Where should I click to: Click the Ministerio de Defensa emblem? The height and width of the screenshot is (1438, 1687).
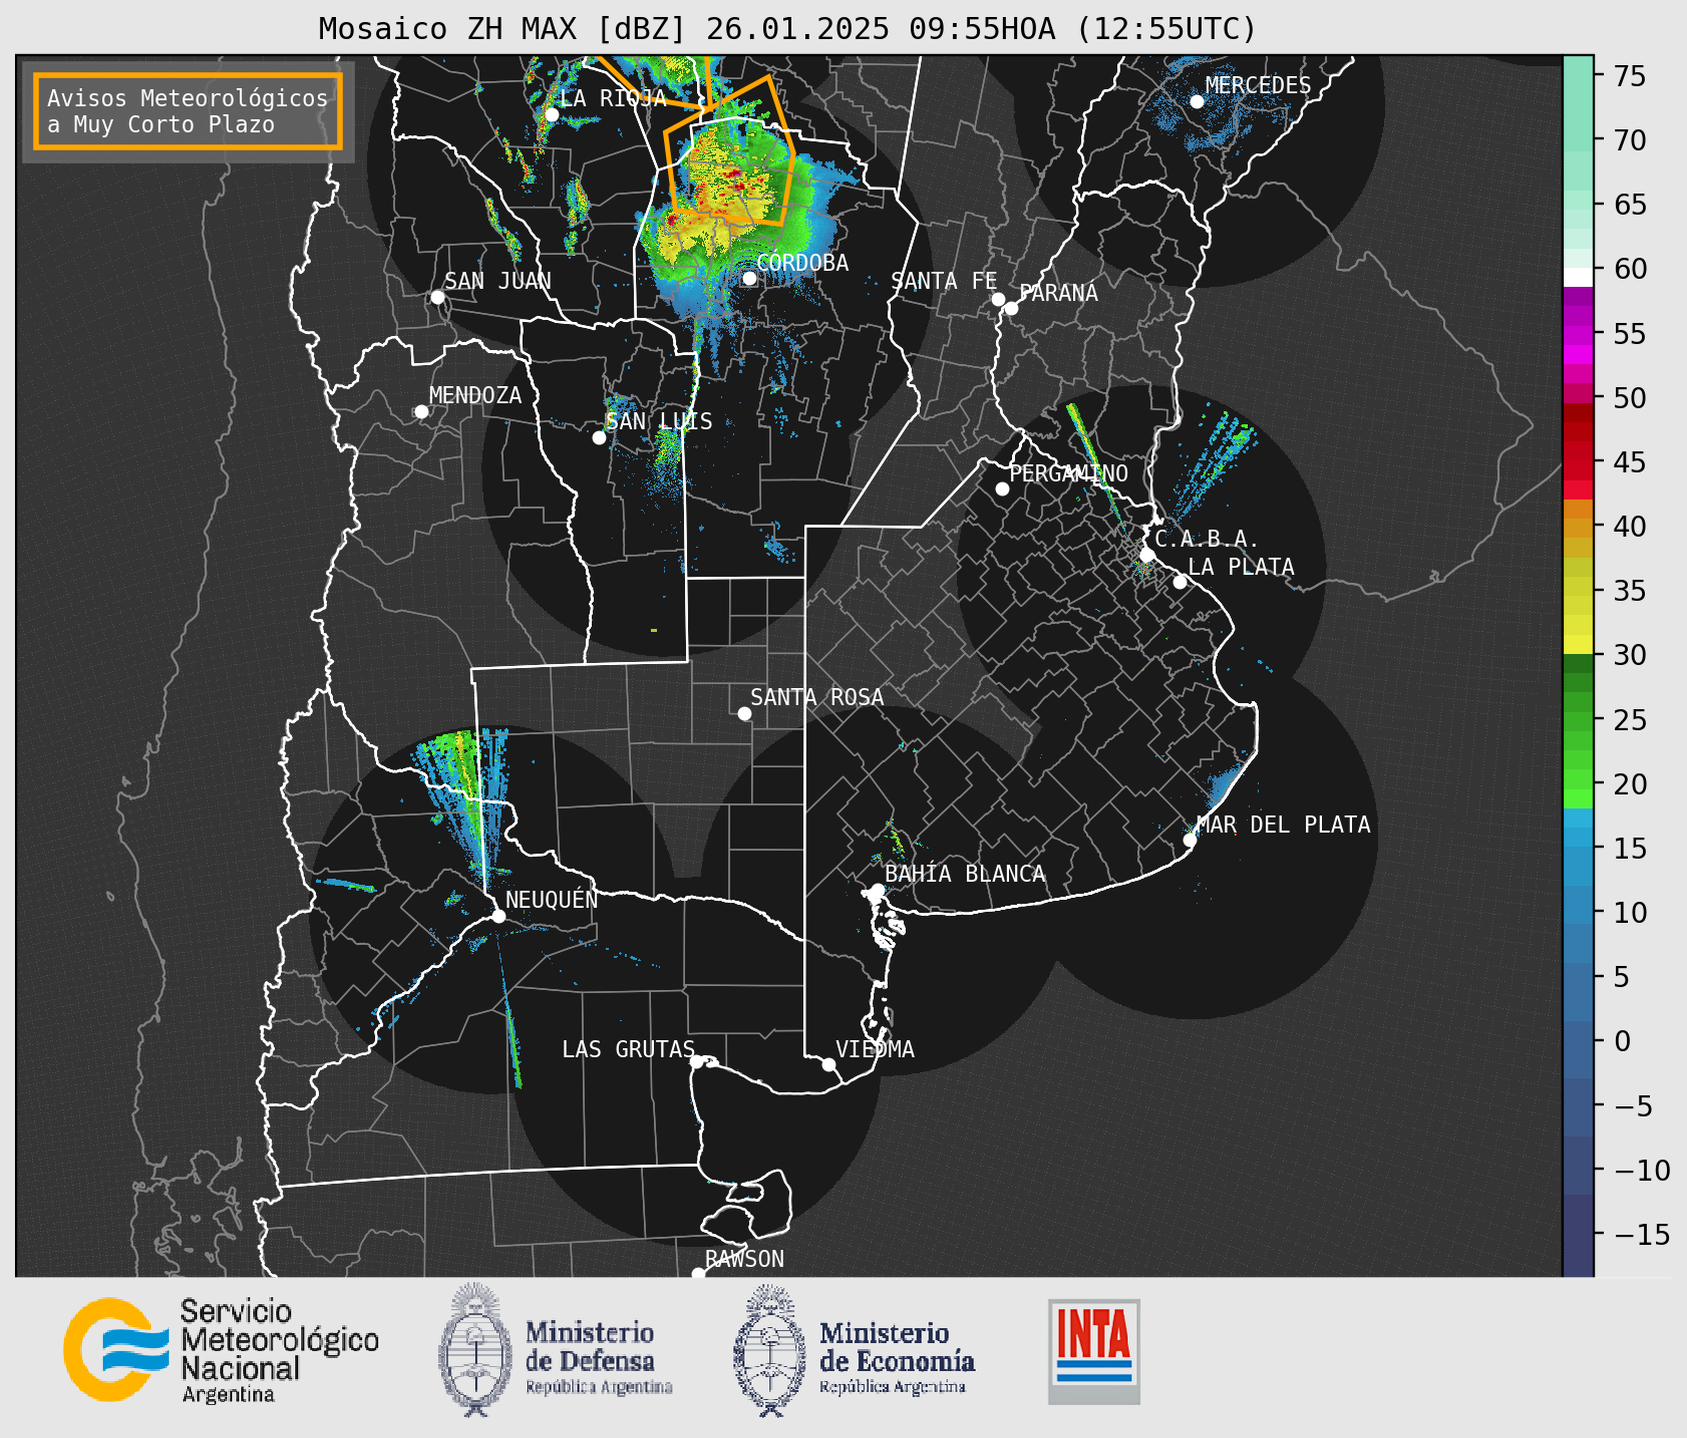(x=475, y=1349)
